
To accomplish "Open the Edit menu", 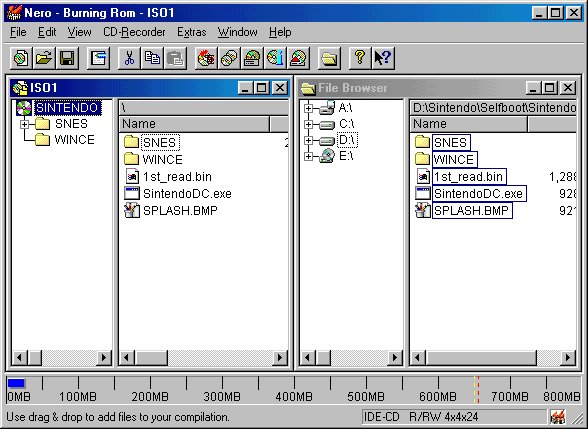I will (x=47, y=32).
